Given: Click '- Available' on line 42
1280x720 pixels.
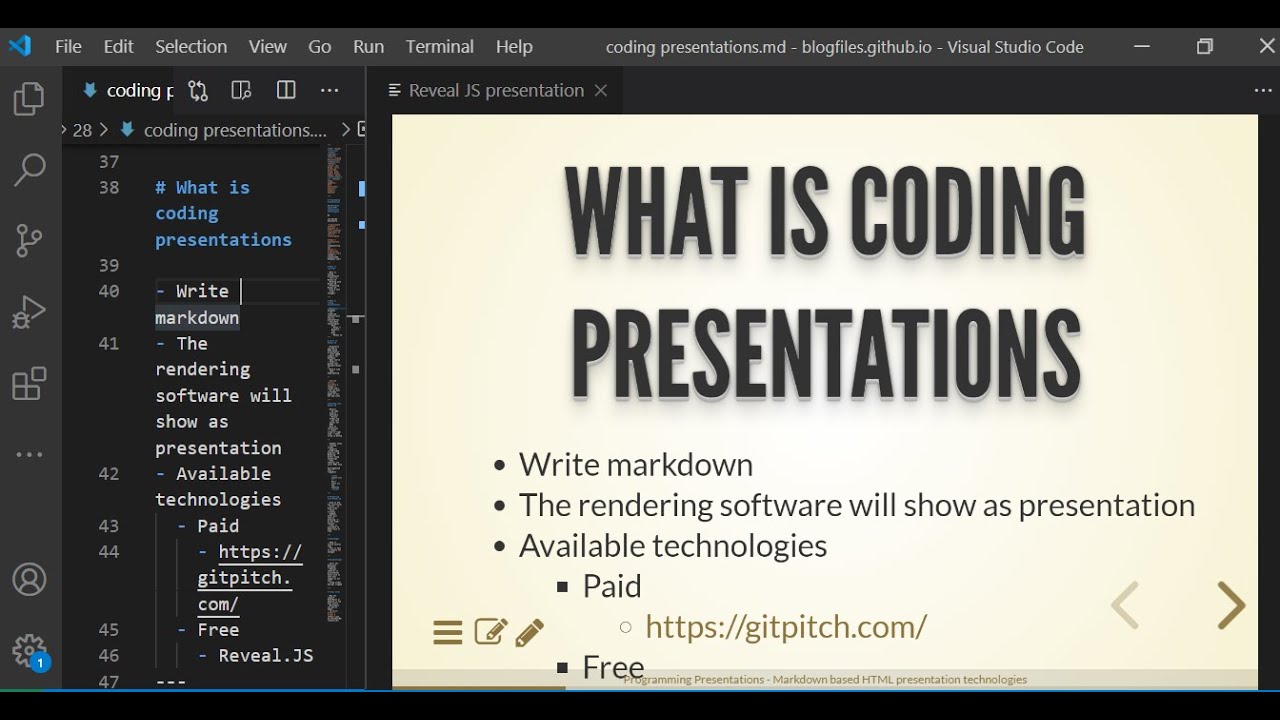Looking at the screenshot, I should tap(213, 473).
